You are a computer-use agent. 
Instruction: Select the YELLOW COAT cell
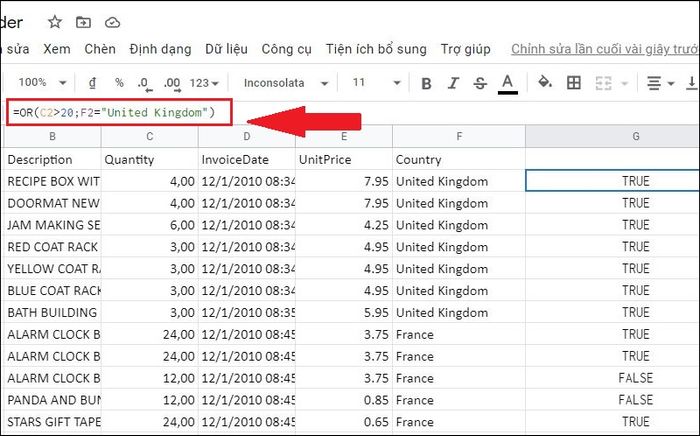52,269
